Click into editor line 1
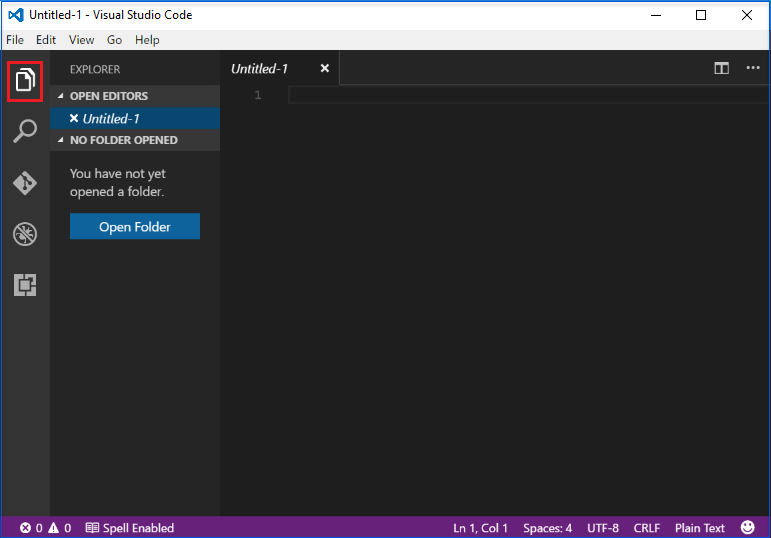This screenshot has height=538, width=771. point(529,95)
